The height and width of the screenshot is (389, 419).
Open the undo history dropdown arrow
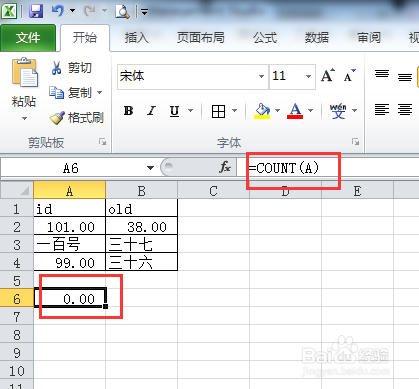click(72, 11)
